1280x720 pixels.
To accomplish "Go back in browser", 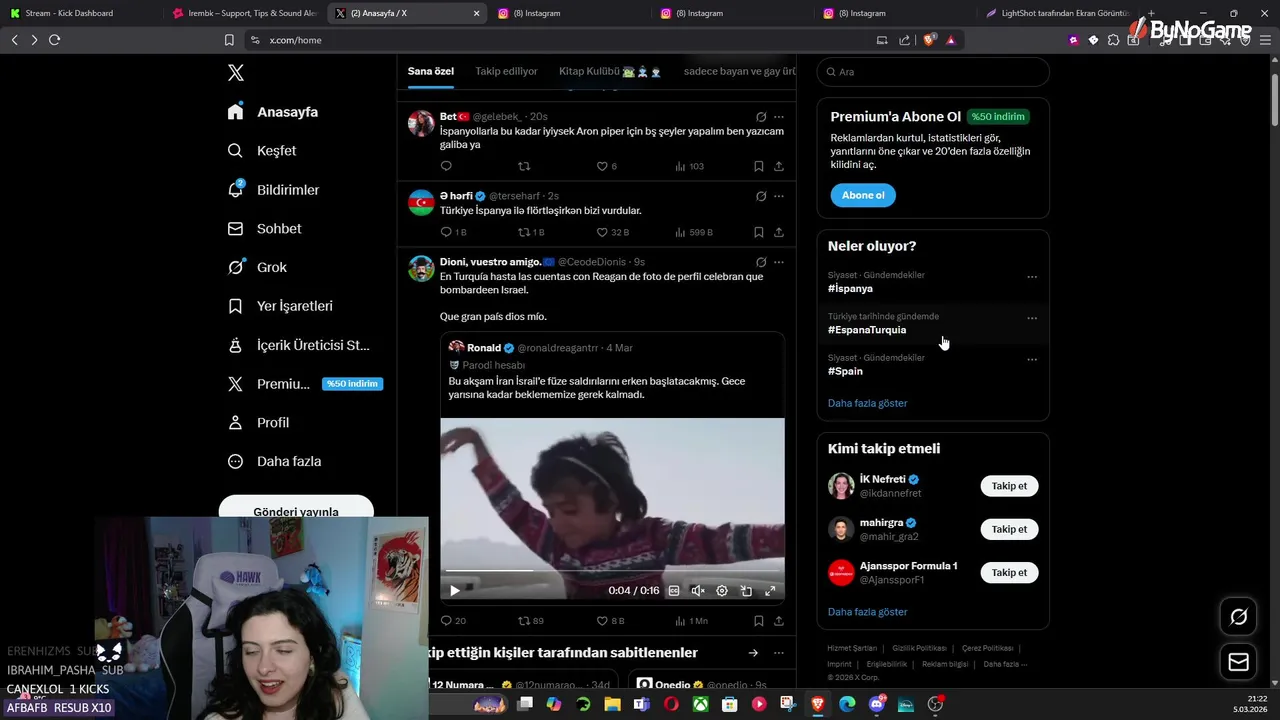I will click(14, 40).
